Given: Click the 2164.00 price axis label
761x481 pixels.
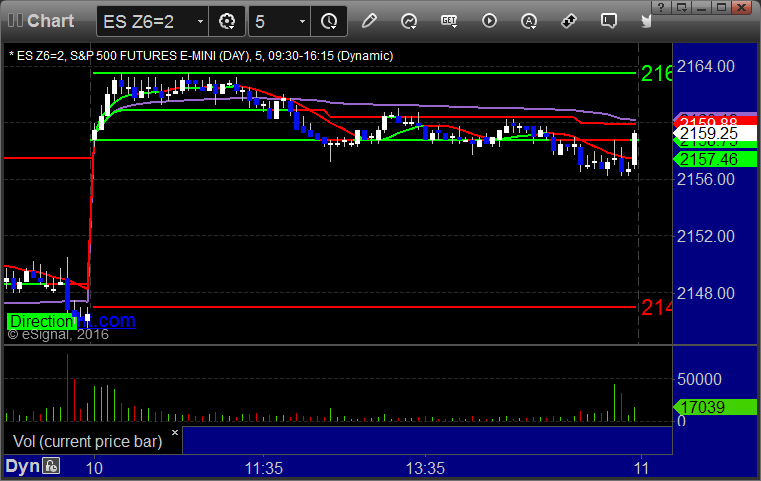Looking at the screenshot, I should coord(706,66).
